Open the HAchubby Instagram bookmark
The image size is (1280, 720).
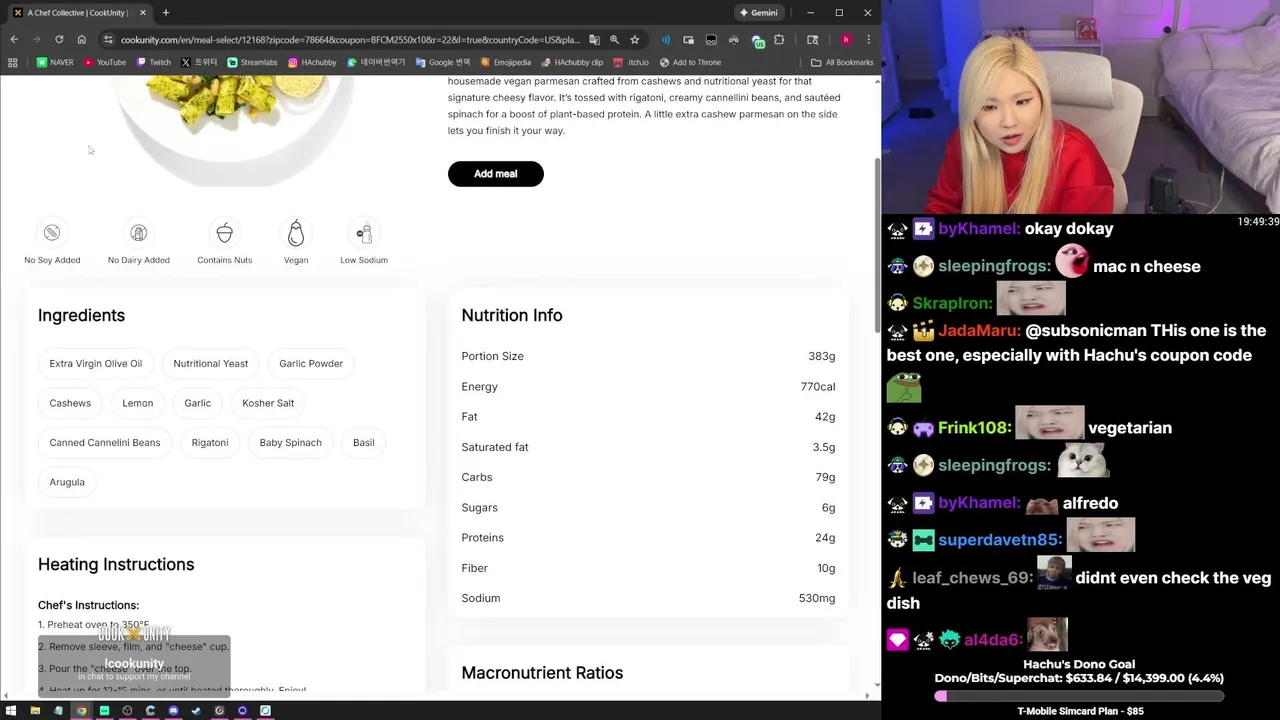pos(313,62)
